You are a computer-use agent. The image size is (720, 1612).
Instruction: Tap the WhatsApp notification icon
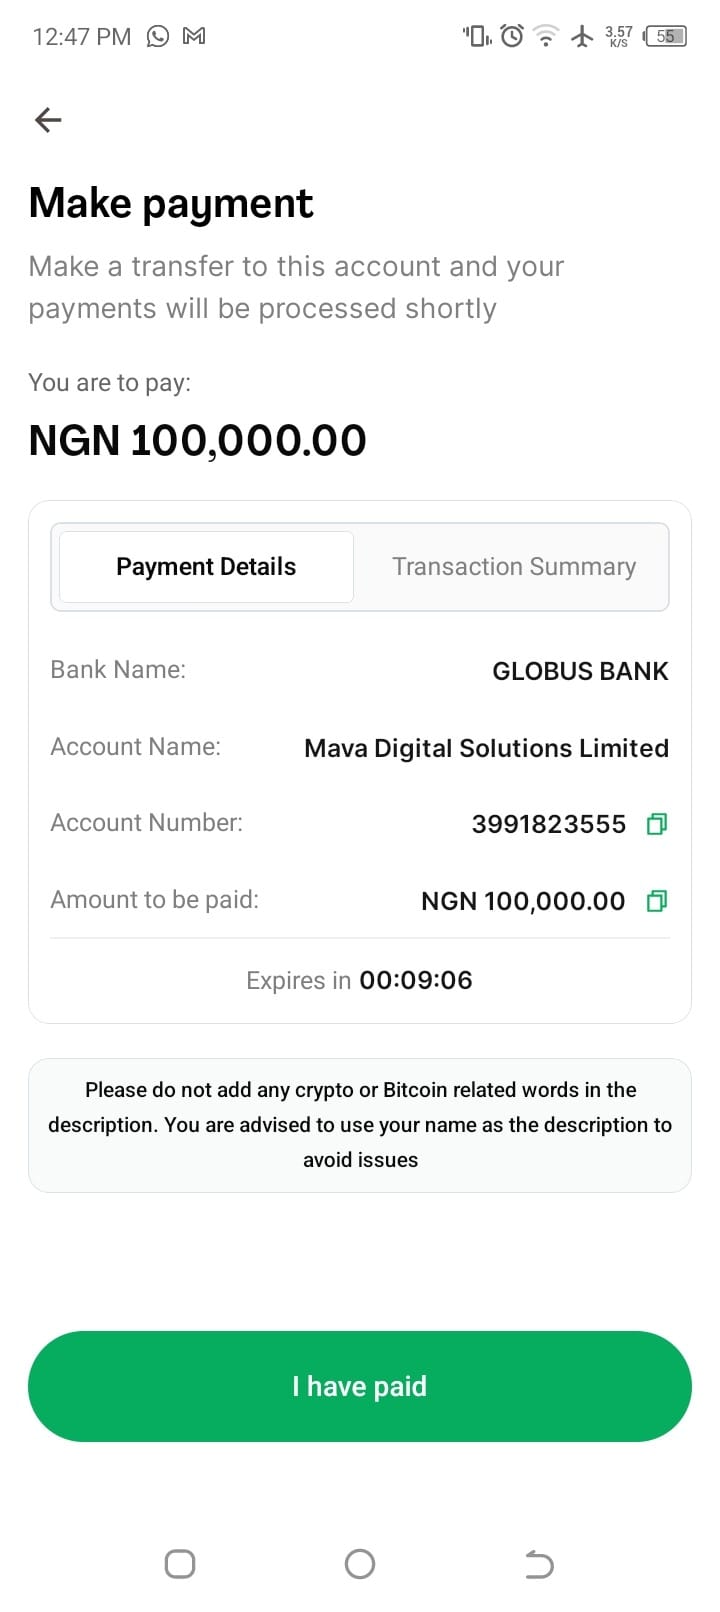click(x=158, y=36)
